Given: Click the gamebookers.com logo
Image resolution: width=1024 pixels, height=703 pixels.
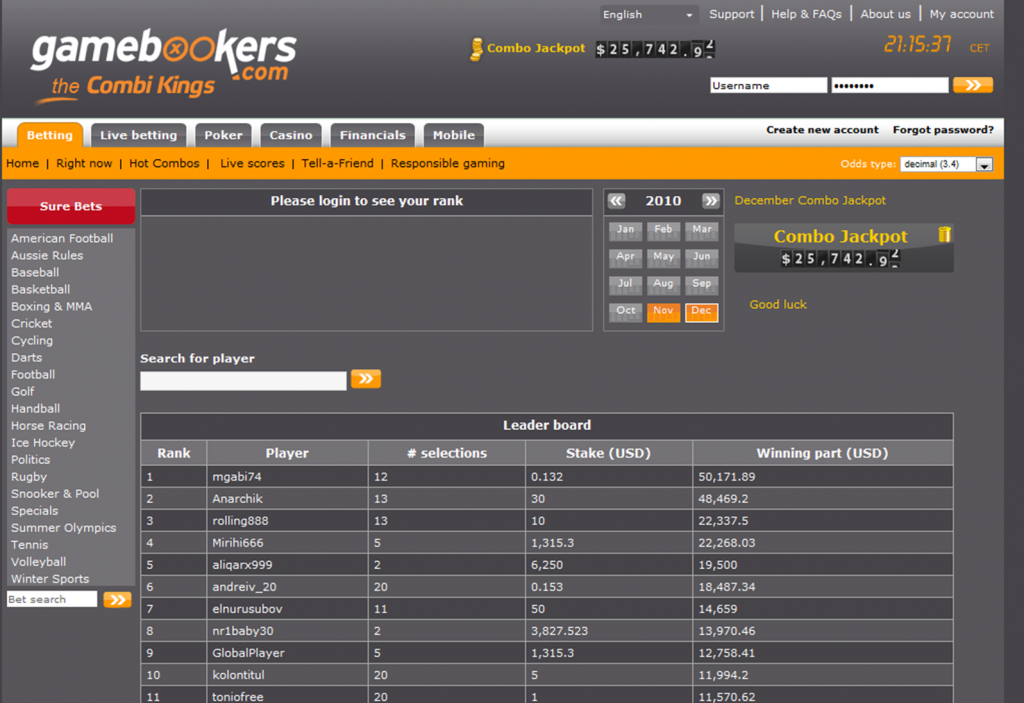Looking at the screenshot, I should pyautogui.click(x=163, y=66).
